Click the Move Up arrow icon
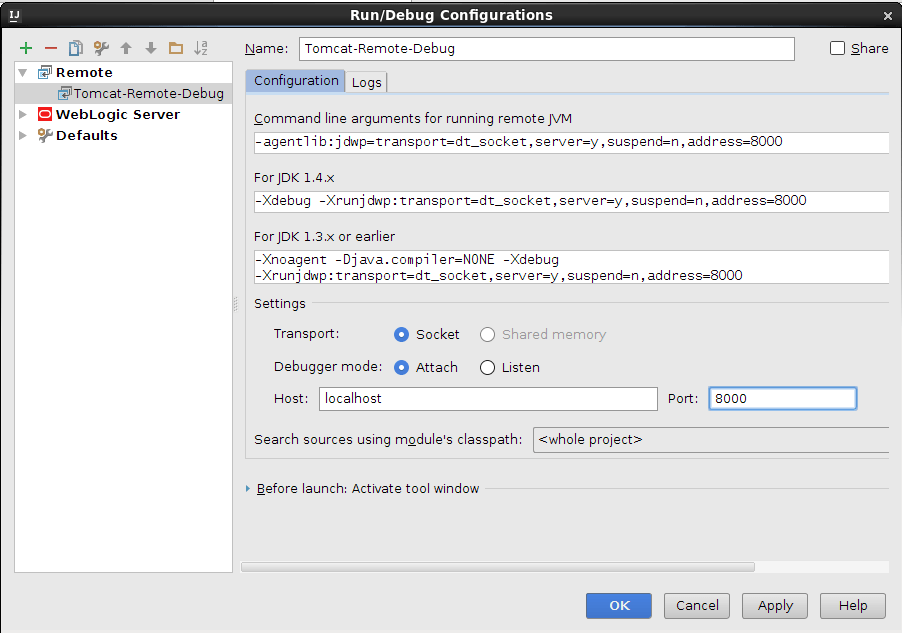902x633 pixels. tap(126, 48)
